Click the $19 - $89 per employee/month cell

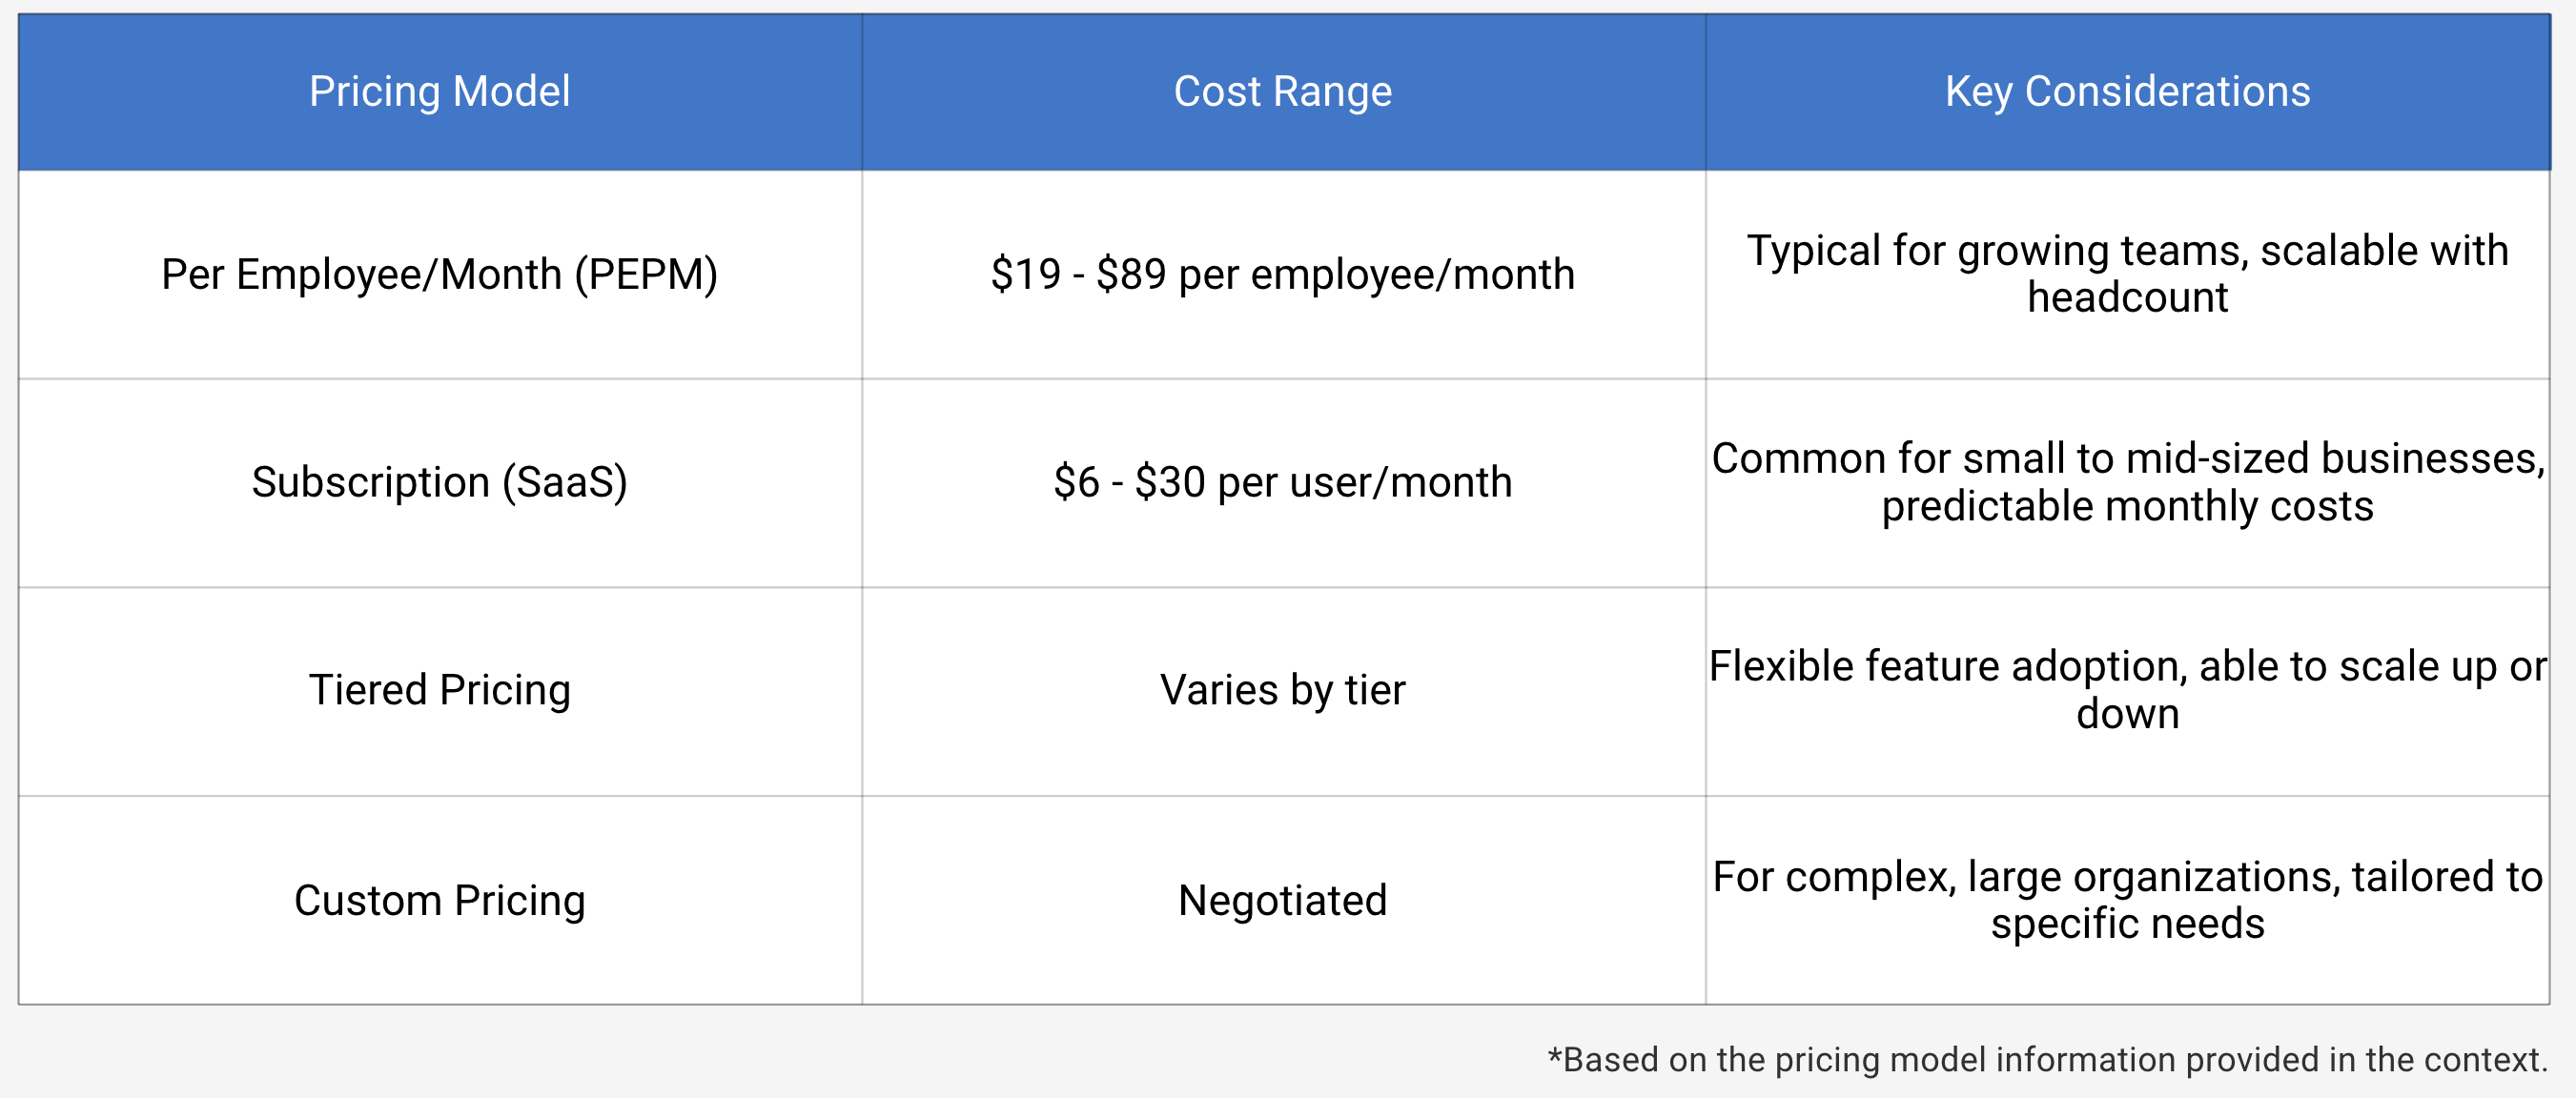[x=1283, y=274]
